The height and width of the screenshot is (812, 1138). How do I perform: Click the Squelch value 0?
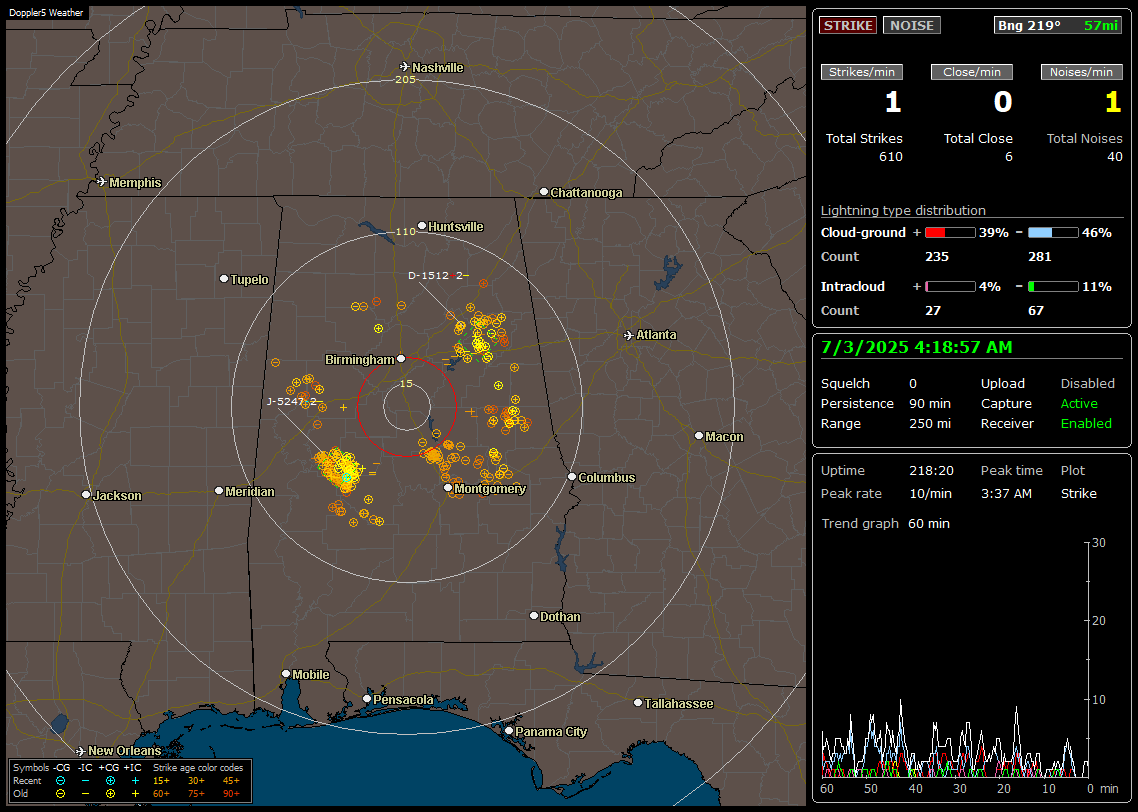pyautogui.click(x=913, y=383)
